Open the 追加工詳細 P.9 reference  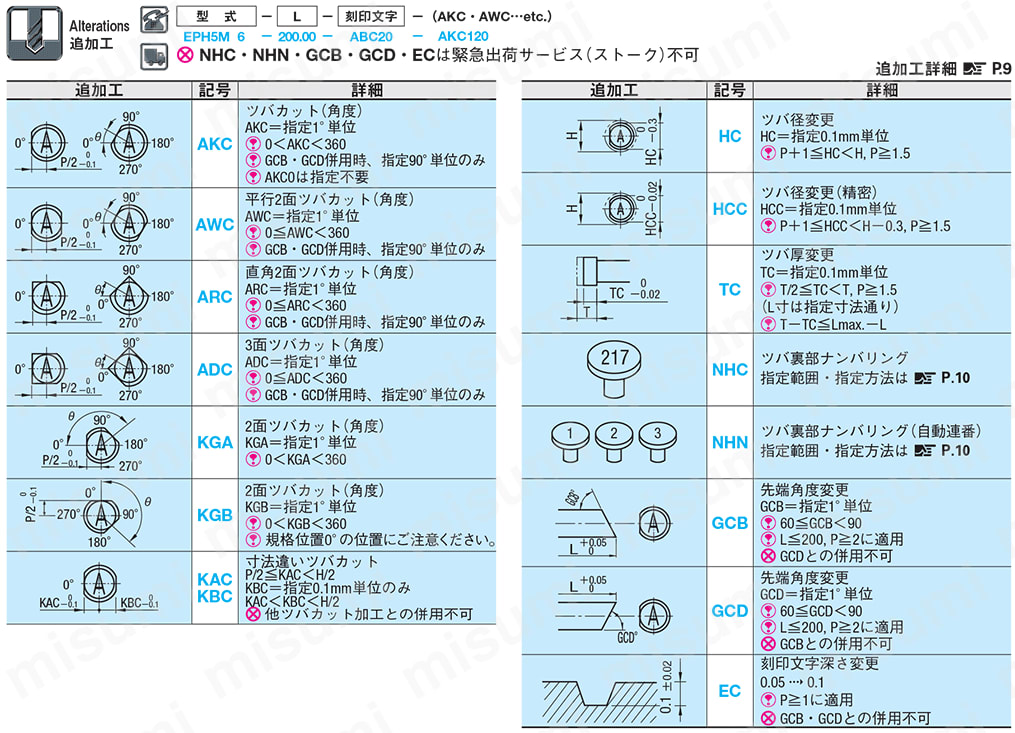942,69
